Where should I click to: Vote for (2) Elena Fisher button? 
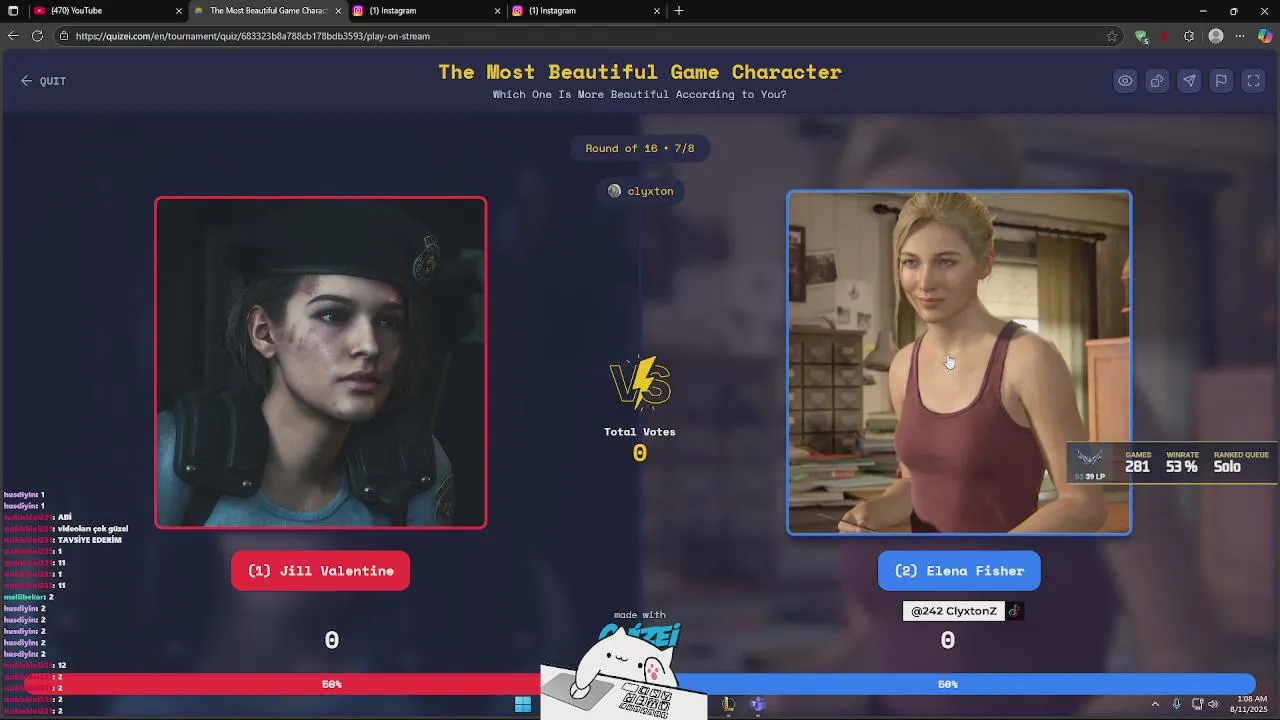tap(959, 571)
